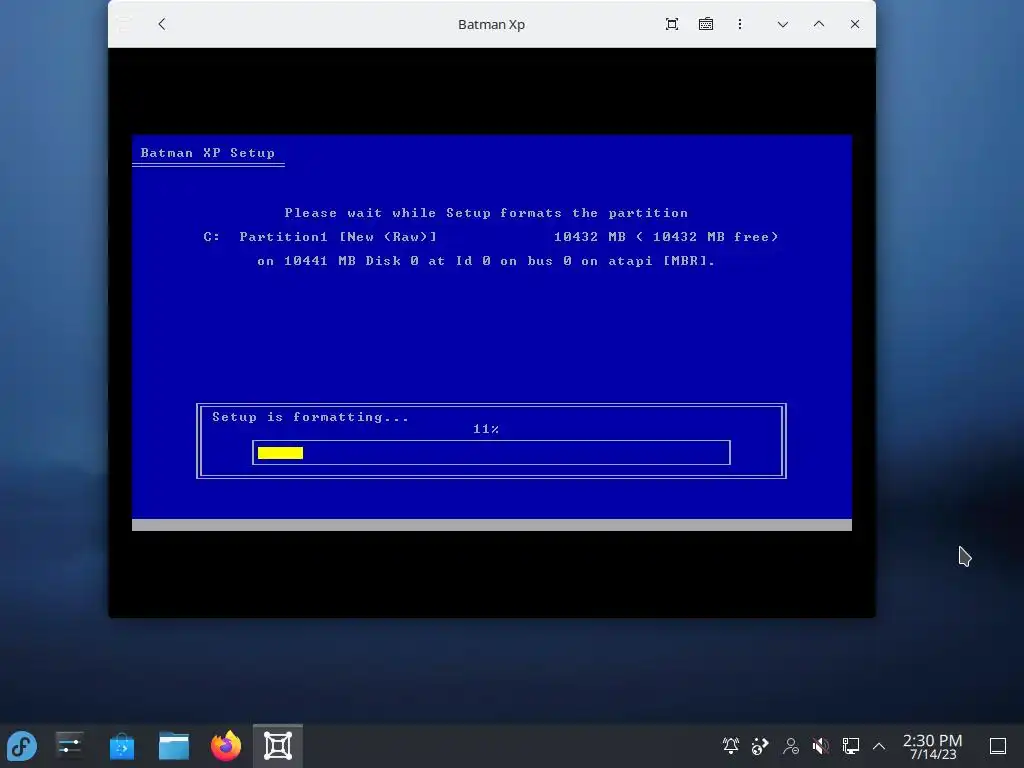The height and width of the screenshot is (768, 1024).
Task: Go back using the header back arrow
Action: click(162, 24)
